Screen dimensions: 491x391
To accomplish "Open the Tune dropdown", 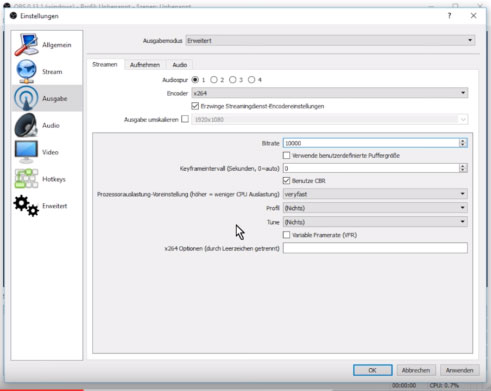I will point(375,222).
